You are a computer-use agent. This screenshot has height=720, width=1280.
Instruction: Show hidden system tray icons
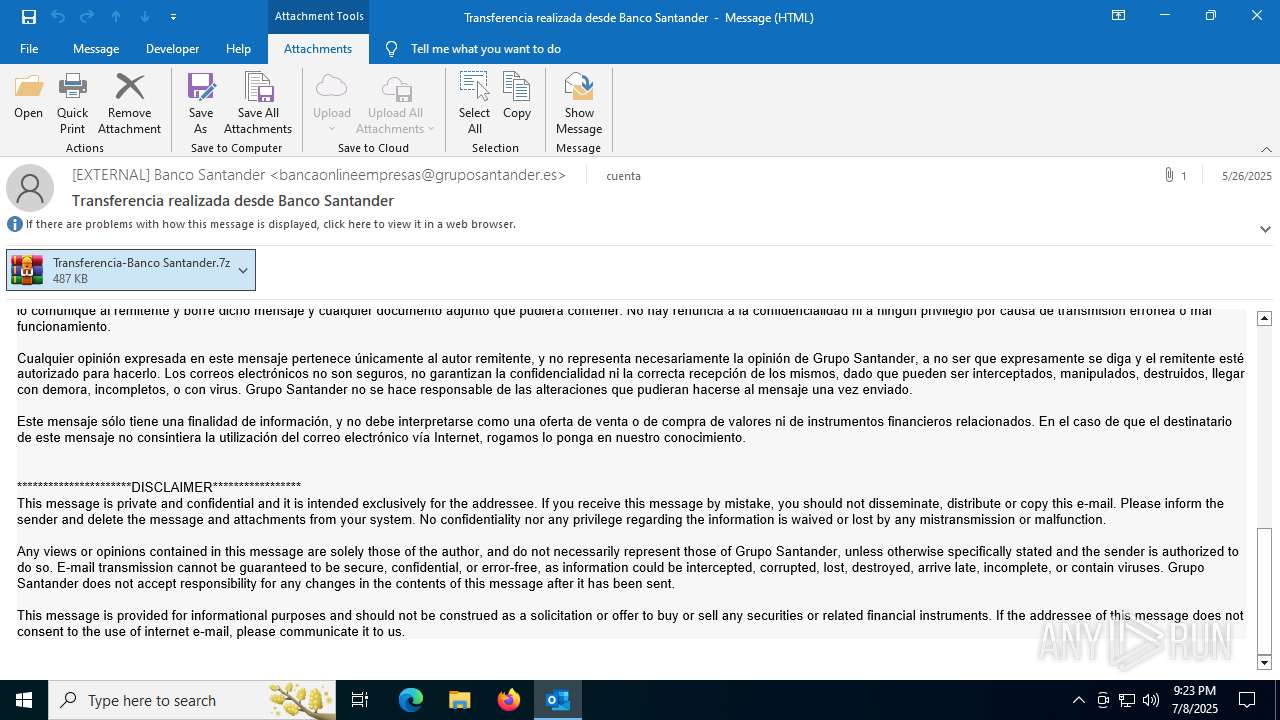click(x=1078, y=700)
